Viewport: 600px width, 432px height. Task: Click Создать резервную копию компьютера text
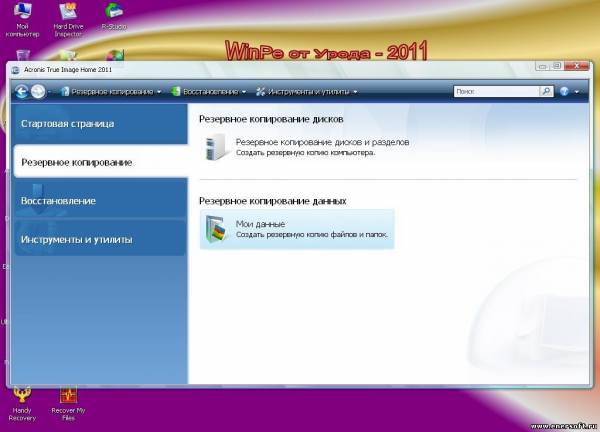pyautogui.click(x=305, y=153)
